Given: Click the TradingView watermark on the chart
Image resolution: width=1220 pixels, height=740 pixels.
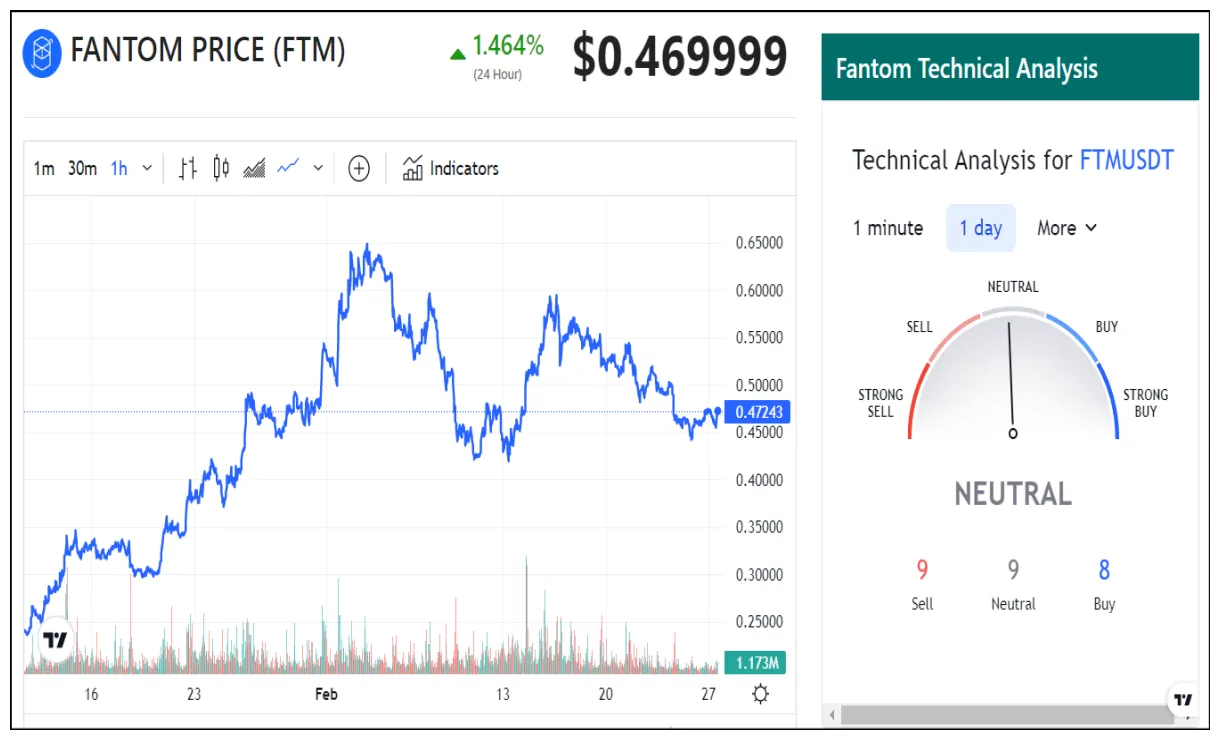Looking at the screenshot, I should [57, 639].
